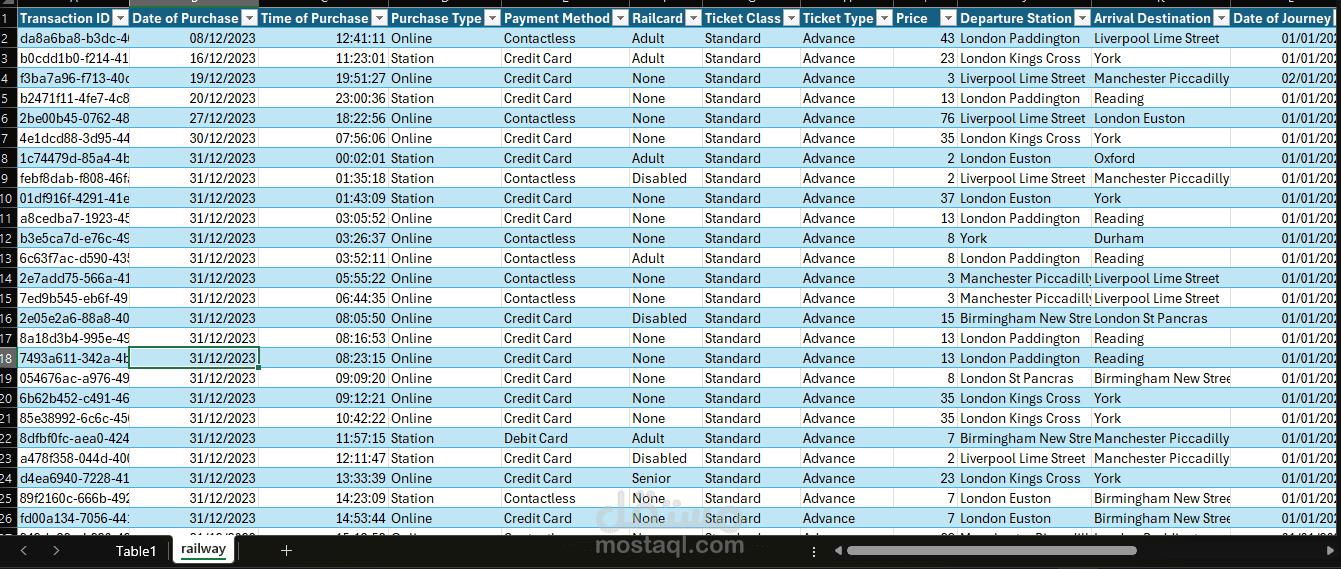Image resolution: width=1341 pixels, height=569 pixels.
Task: Select cell with date 27/12/2023
Action: coord(194,118)
